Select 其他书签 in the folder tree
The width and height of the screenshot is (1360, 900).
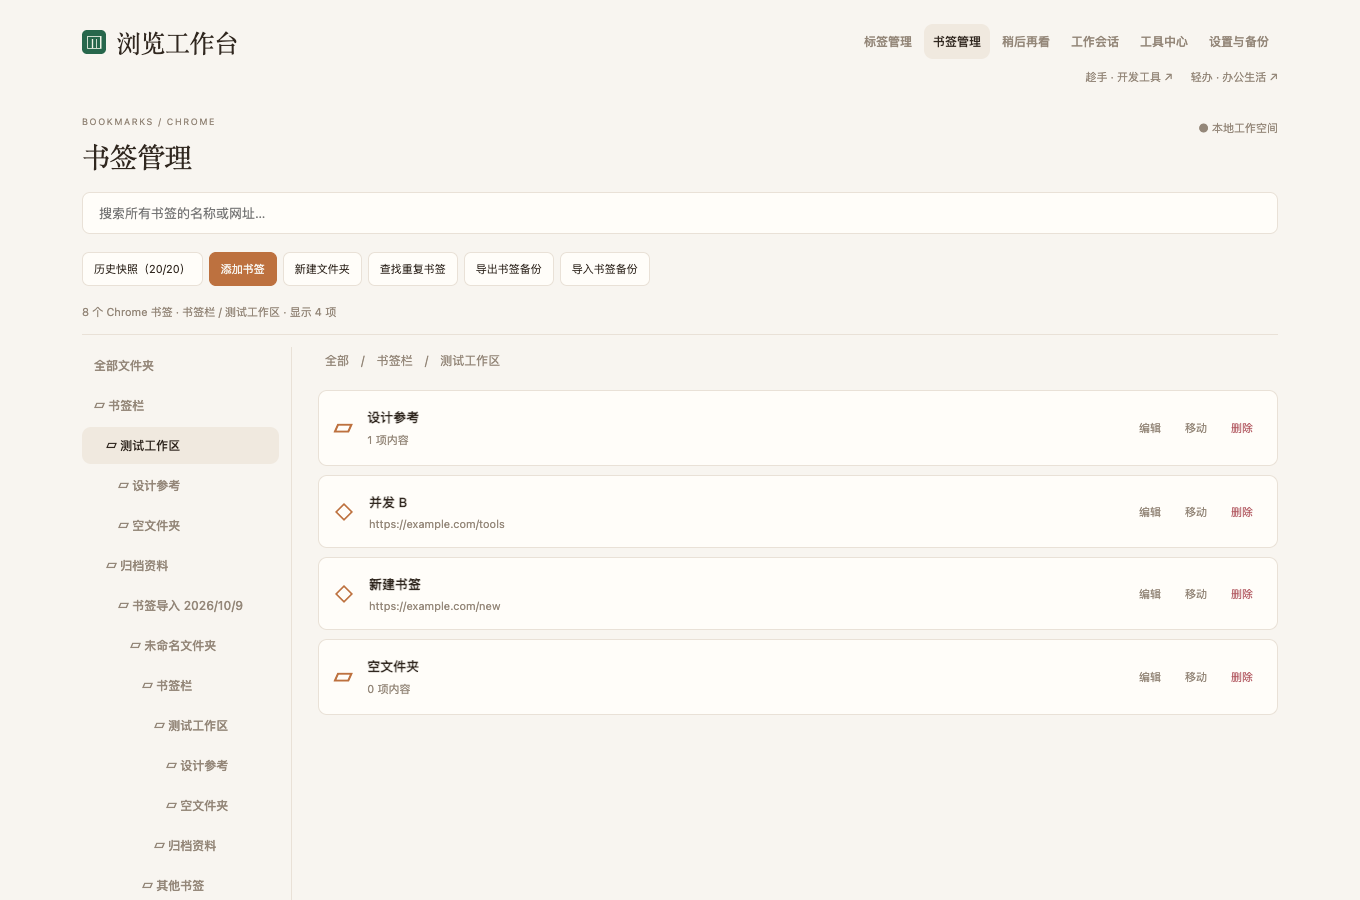pos(180,886)
